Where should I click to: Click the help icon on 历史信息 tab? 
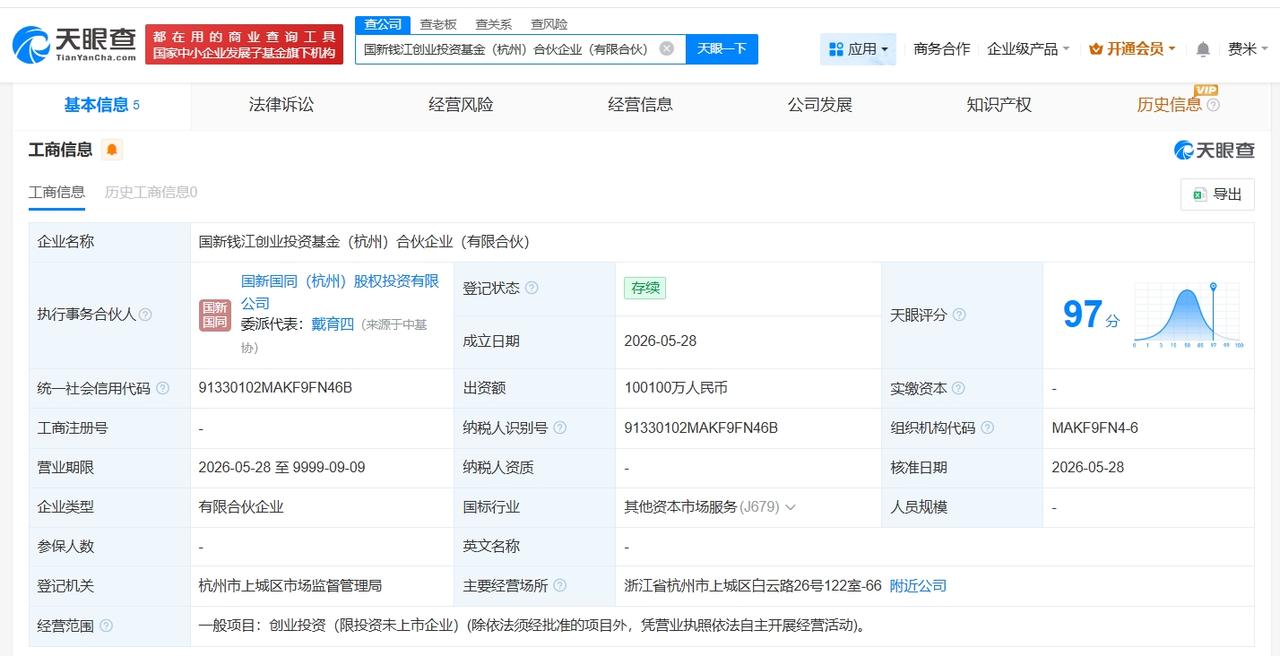coord(1213,105)
